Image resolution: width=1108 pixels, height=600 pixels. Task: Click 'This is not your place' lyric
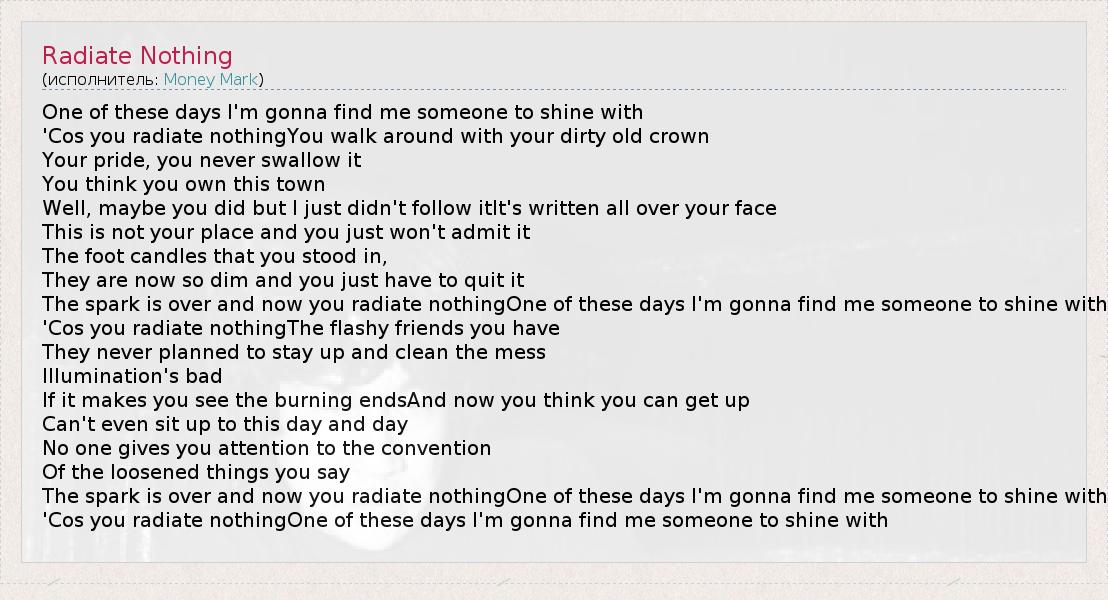pos(286,232)
